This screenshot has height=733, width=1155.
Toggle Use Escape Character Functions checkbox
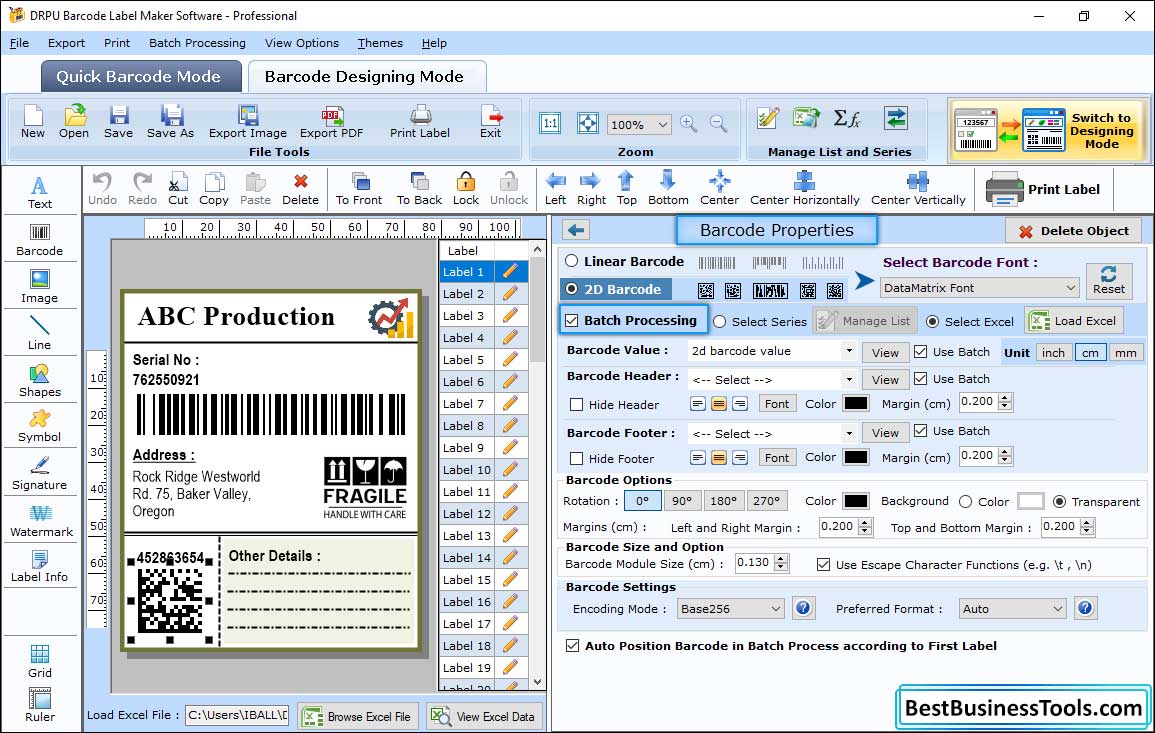[x=824, y=565]
